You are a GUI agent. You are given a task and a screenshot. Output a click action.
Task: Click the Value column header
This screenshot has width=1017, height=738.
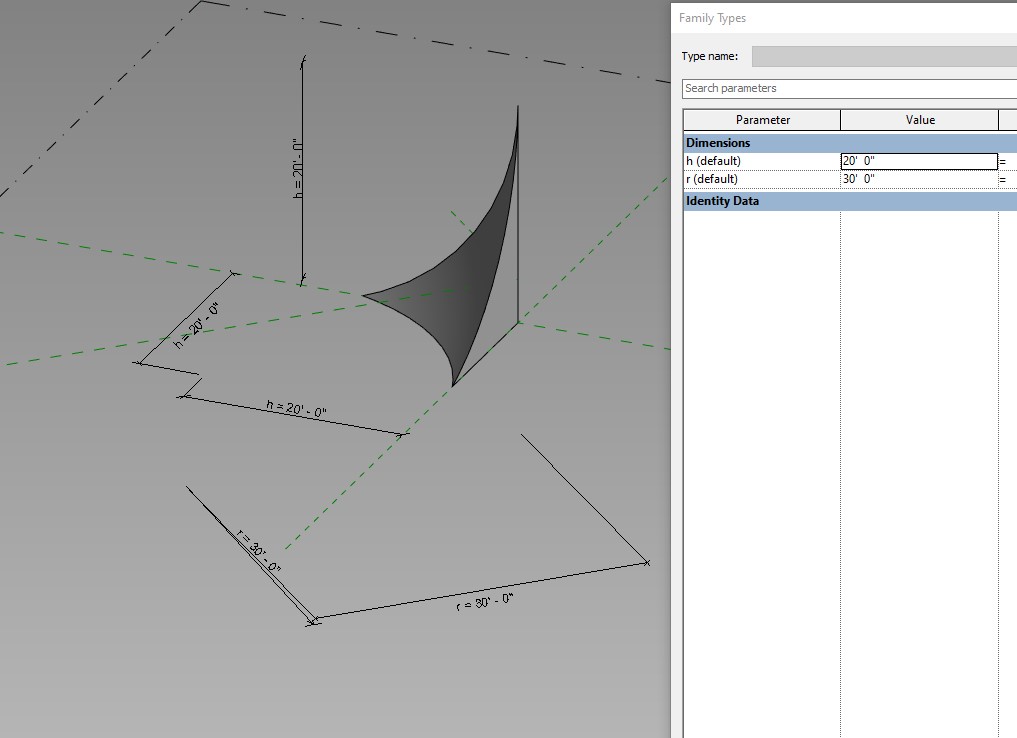click(919, 119)
